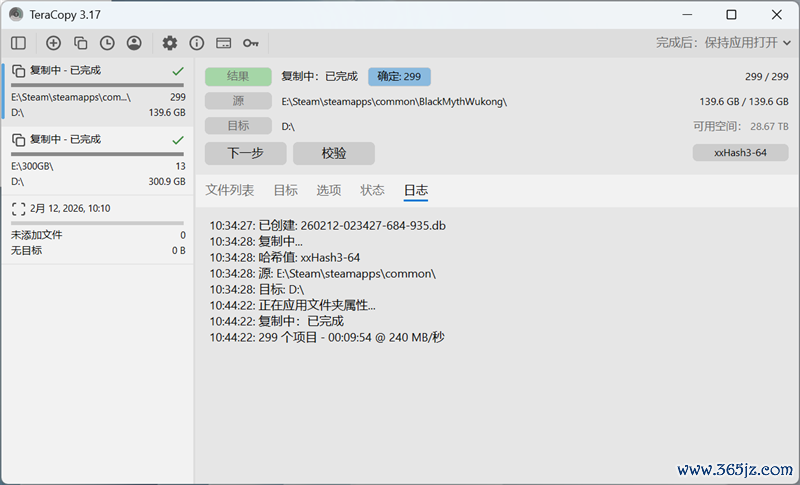Viewport: 800px width, 485px height.
Task: Switch to the 目标 tab
Action: (x=286, y=191)
